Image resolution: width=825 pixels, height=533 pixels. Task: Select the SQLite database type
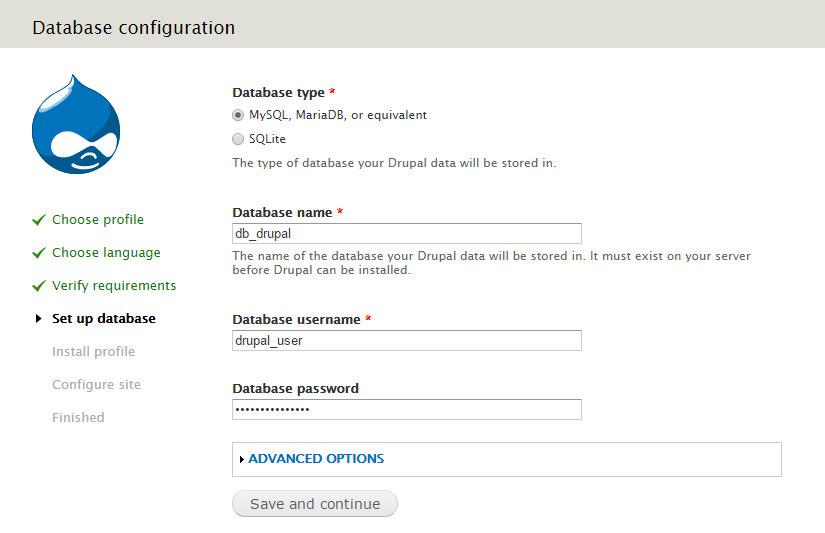238,139
